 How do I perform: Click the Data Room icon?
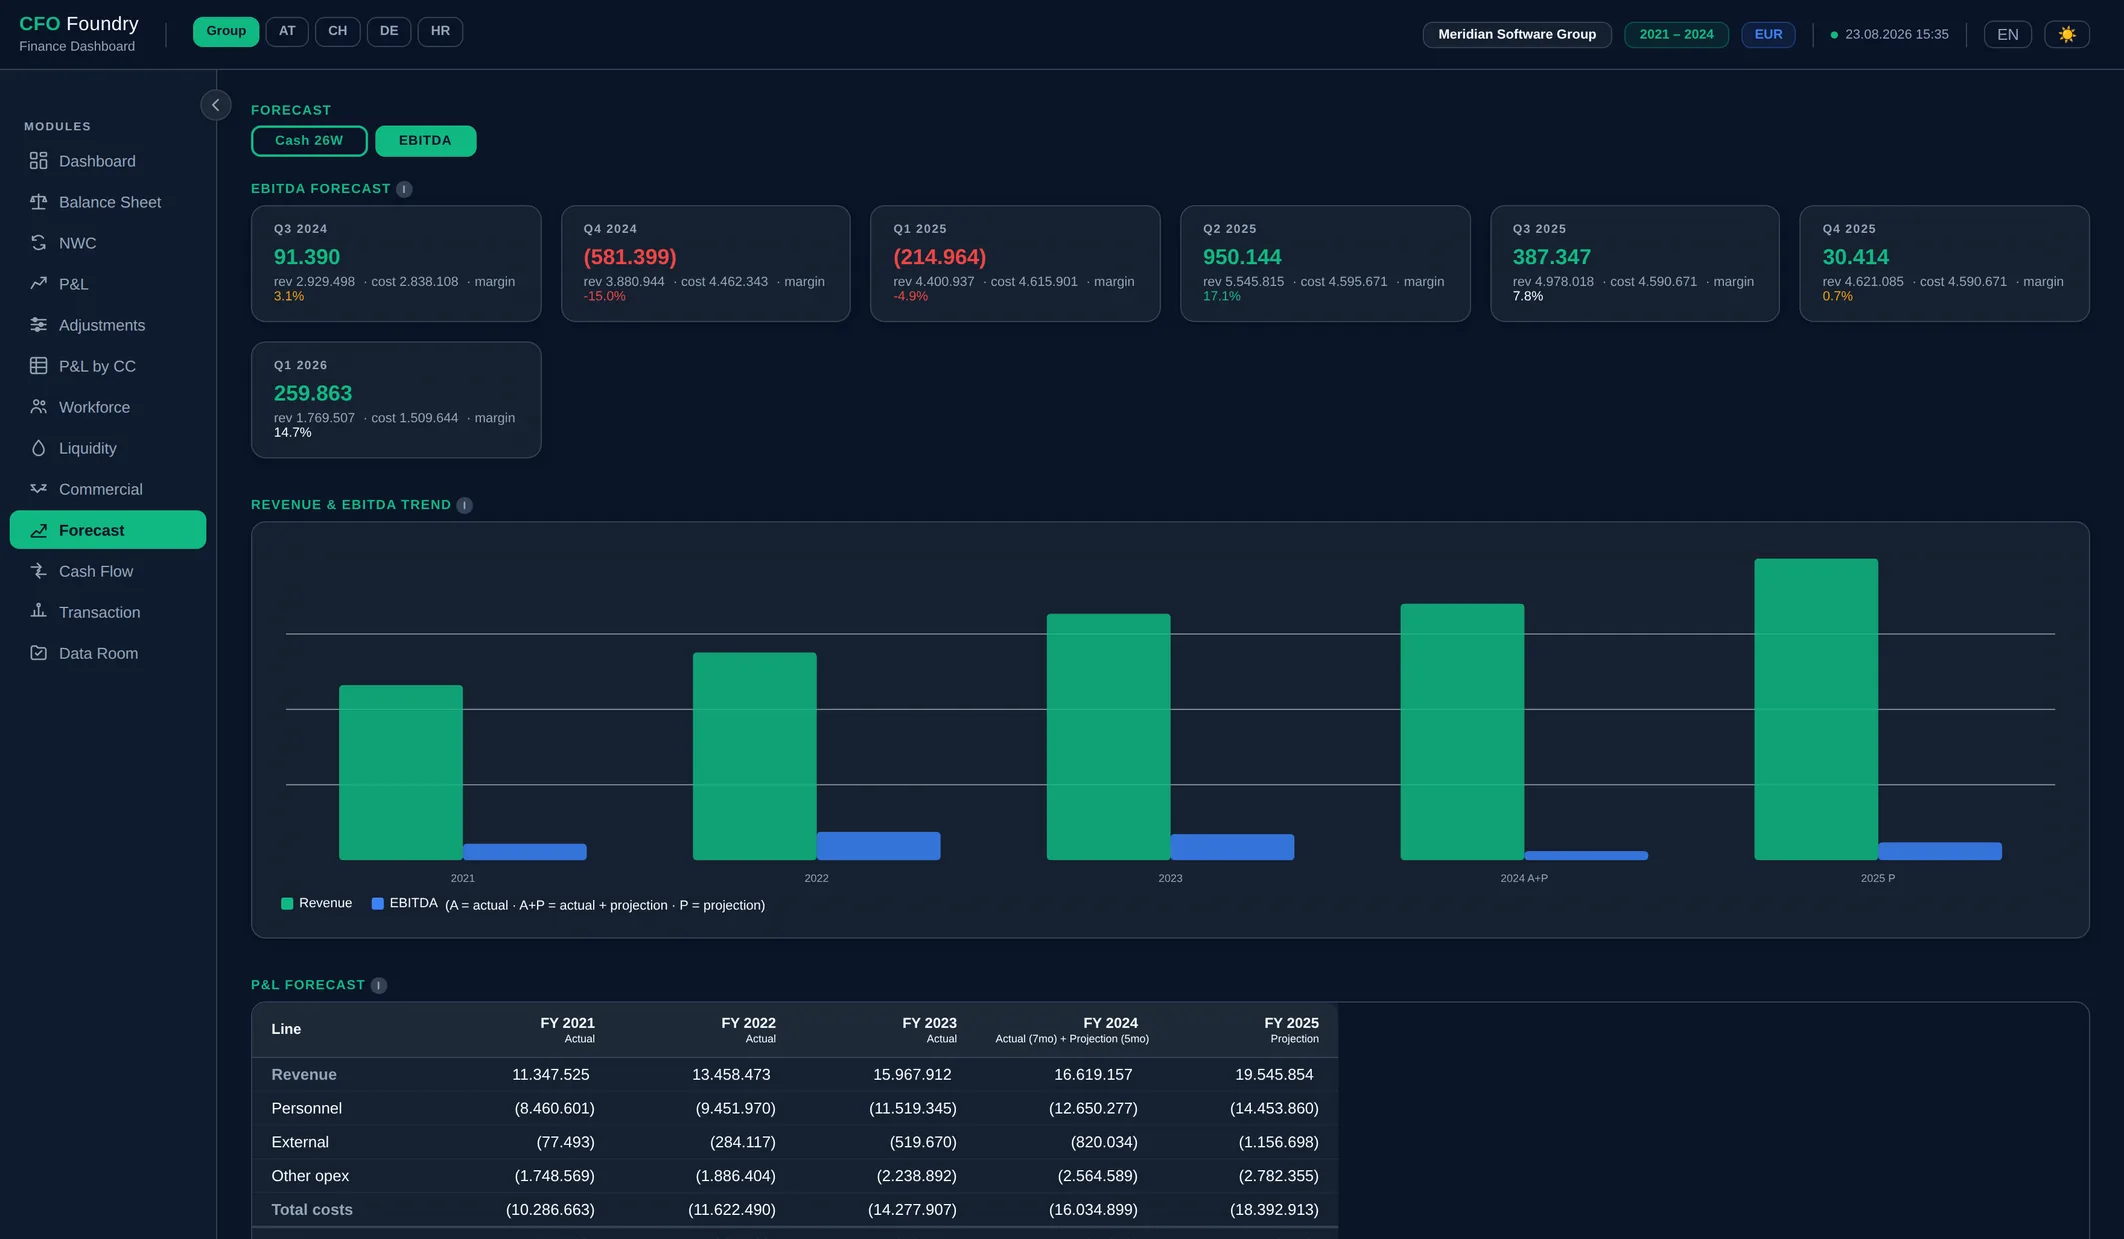tap(38, 653)
